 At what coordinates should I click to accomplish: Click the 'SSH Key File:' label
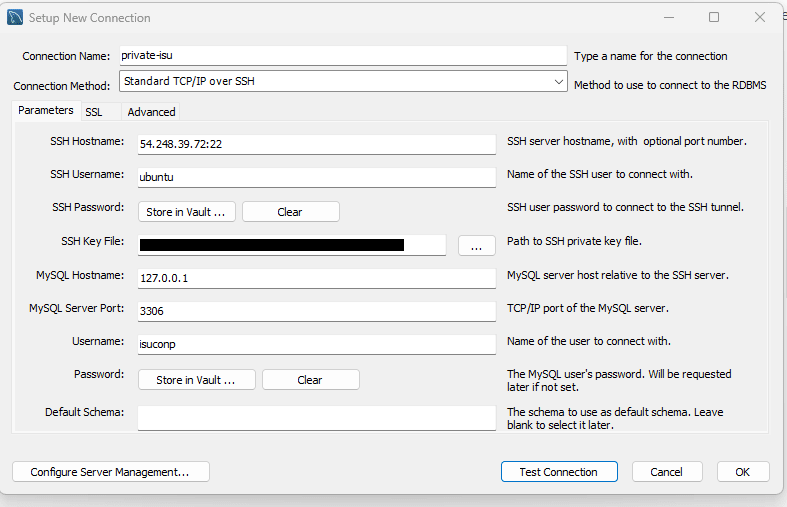click(x=93, y=241)
